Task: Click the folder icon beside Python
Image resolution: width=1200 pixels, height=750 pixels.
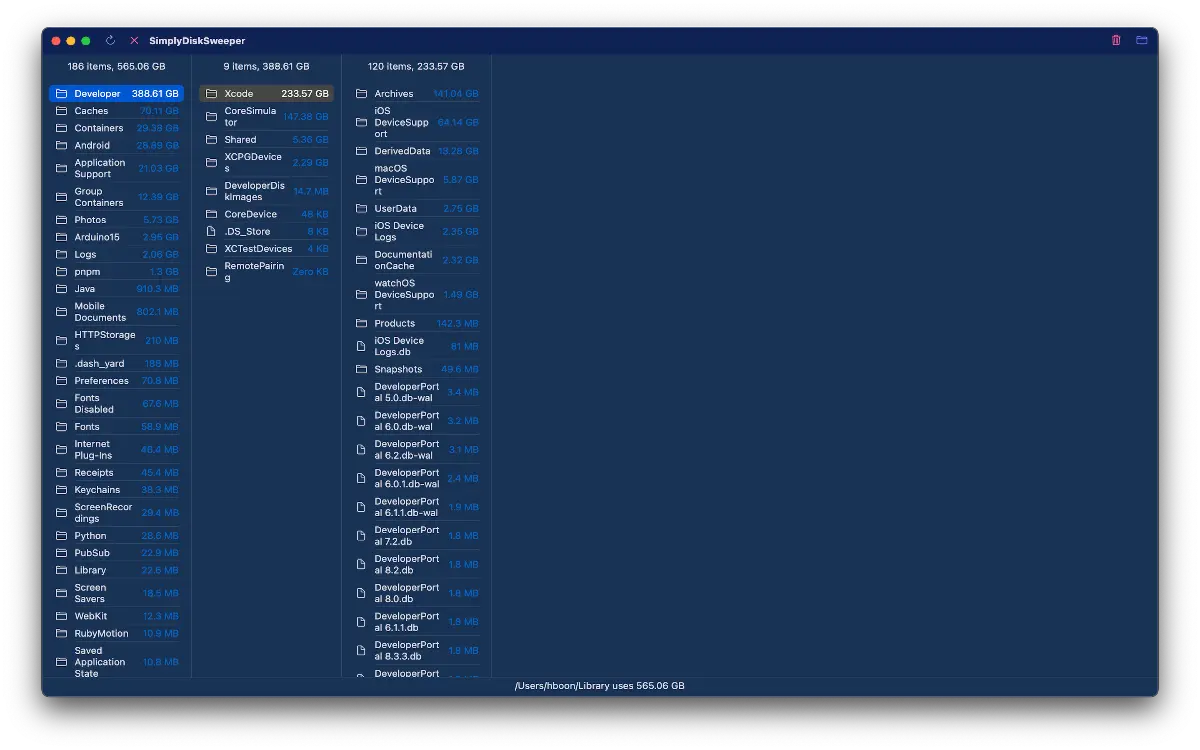Action: click(x=62, y=536)
